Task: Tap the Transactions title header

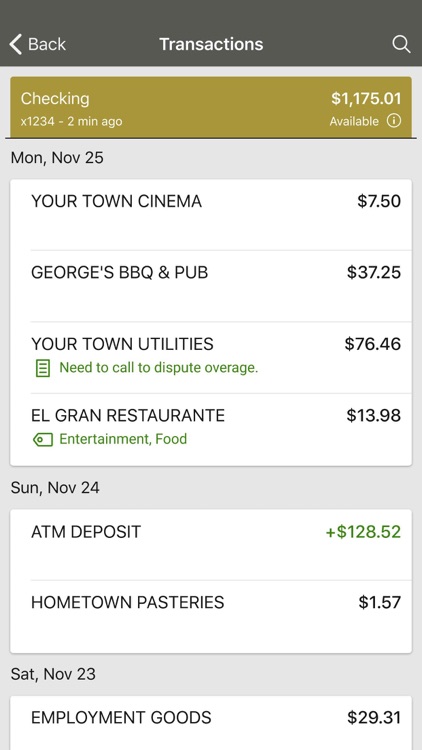Action: (x=211, y=44)
